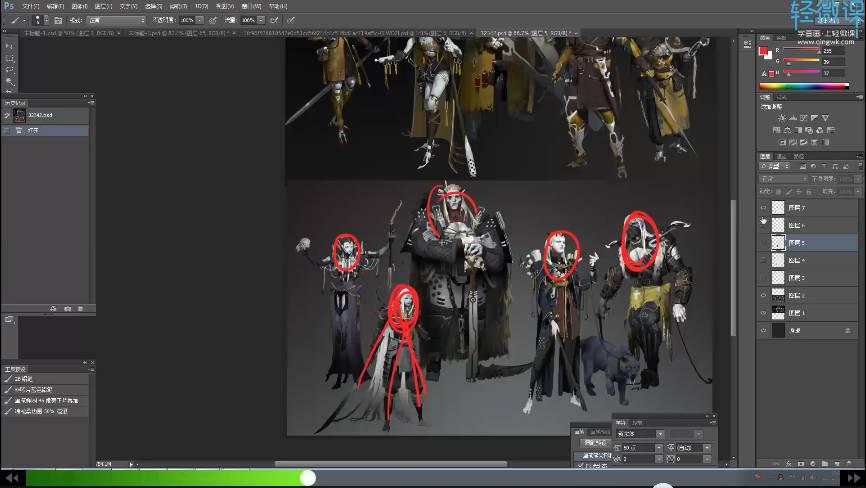Select the 打开 state in History panel

pyautogui.click(x=45, y=130)
